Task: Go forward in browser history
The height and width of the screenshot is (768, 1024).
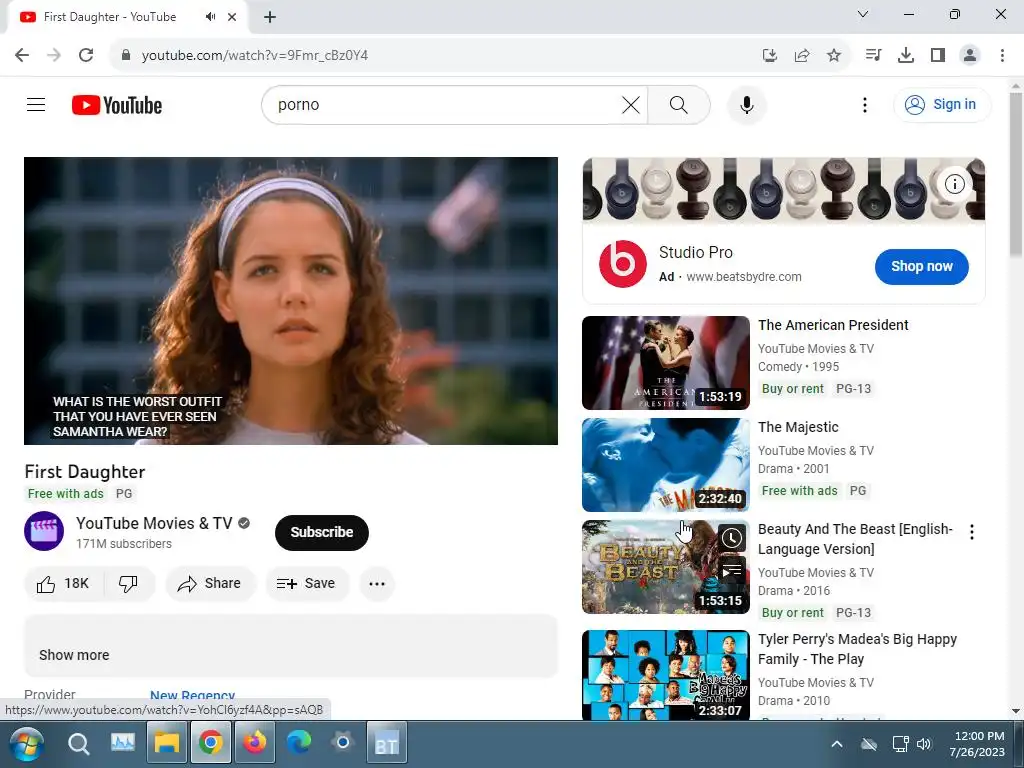Action: tap(54, 55)
